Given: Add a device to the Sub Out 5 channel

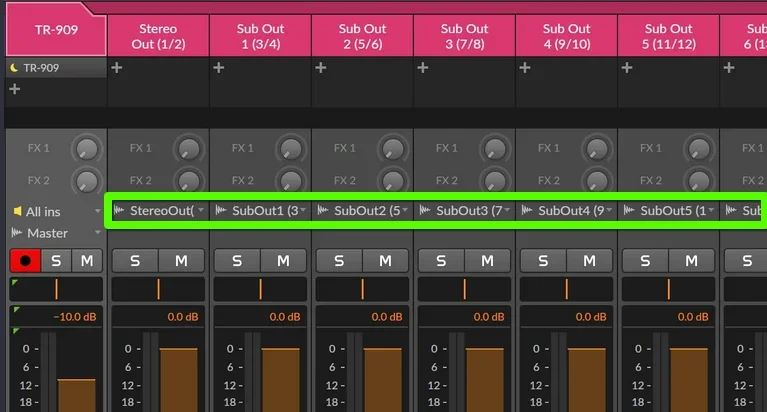Looking at the screenshot, I should click(627, 68).
